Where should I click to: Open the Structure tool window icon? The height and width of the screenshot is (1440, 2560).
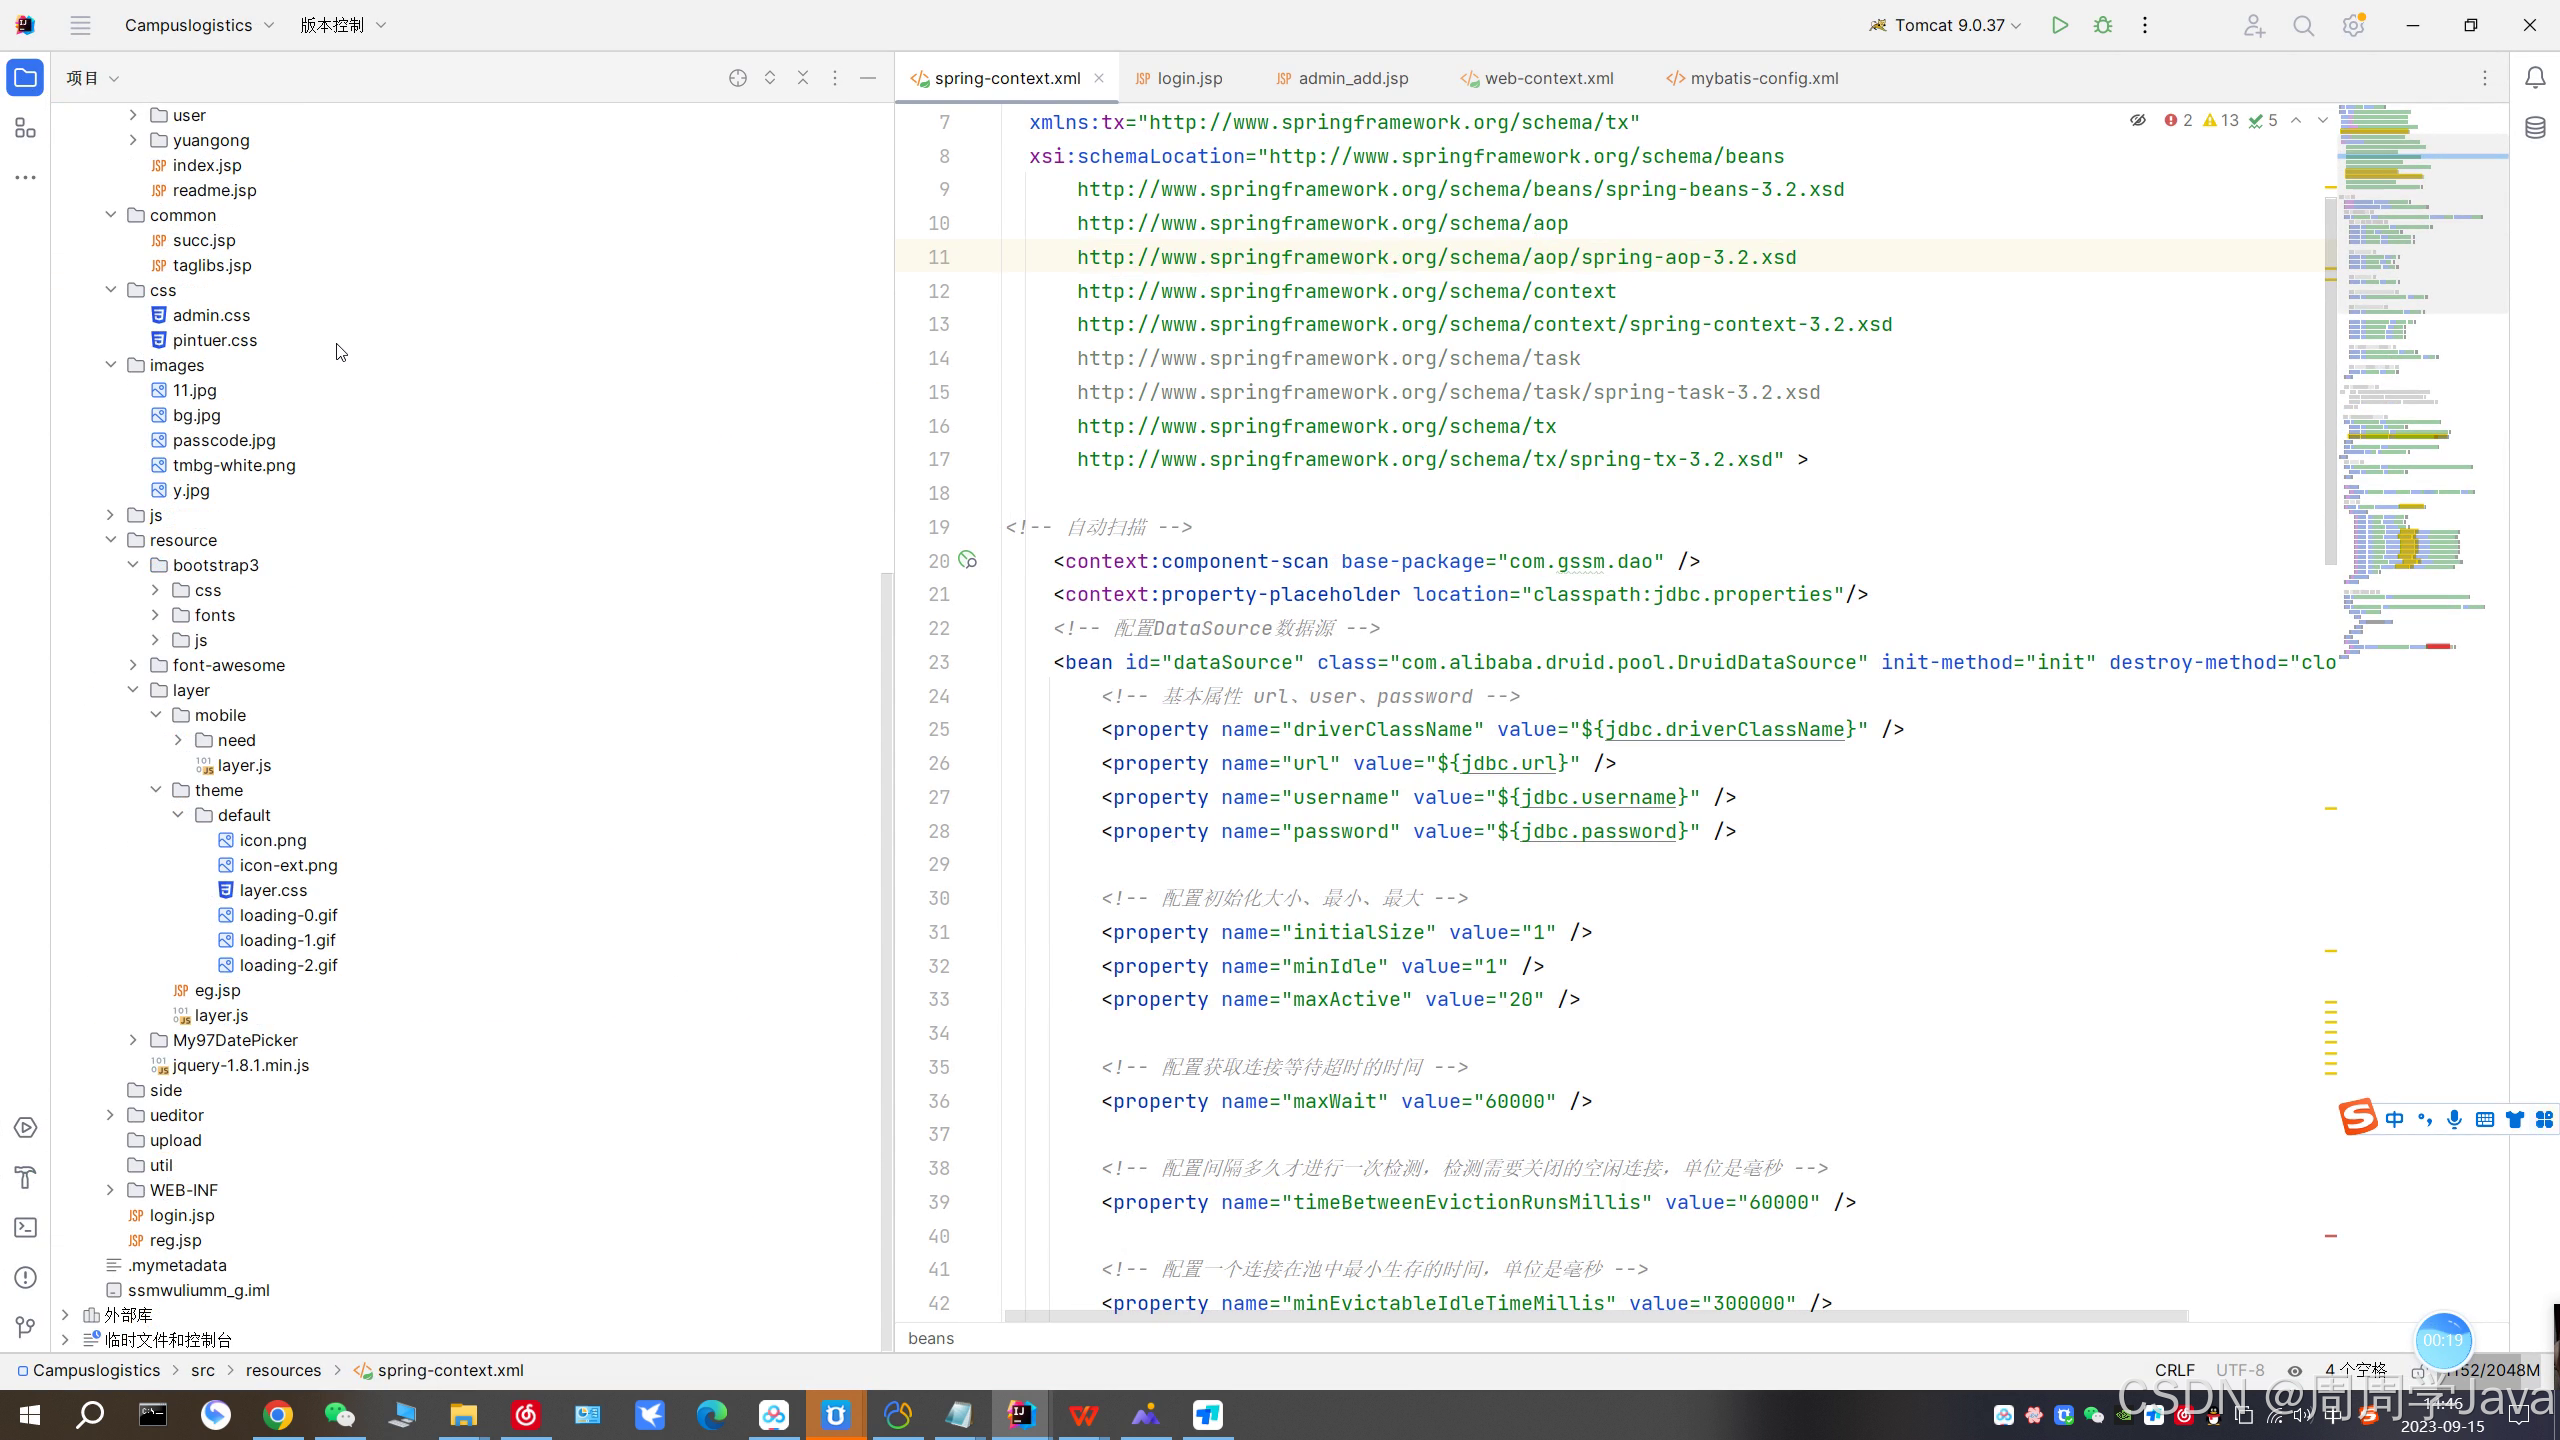pyautogui.click(x=26, y=128)
